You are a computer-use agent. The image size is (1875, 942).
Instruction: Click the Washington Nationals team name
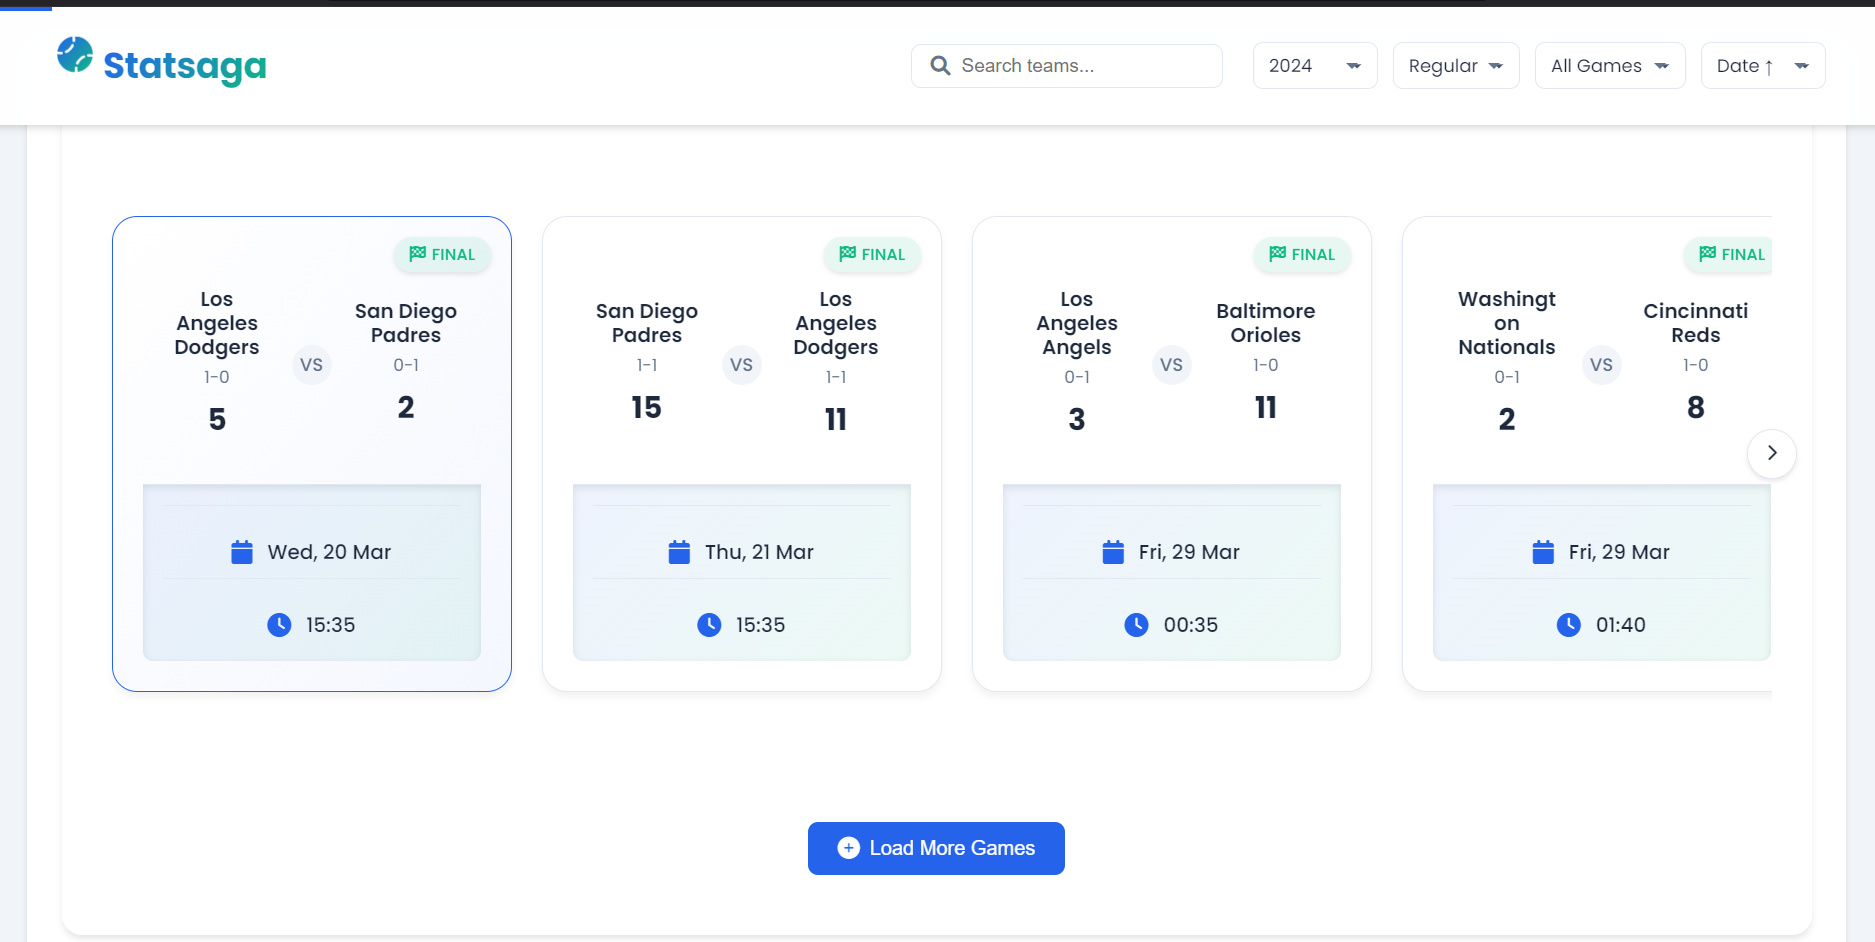coord(1507,323)
